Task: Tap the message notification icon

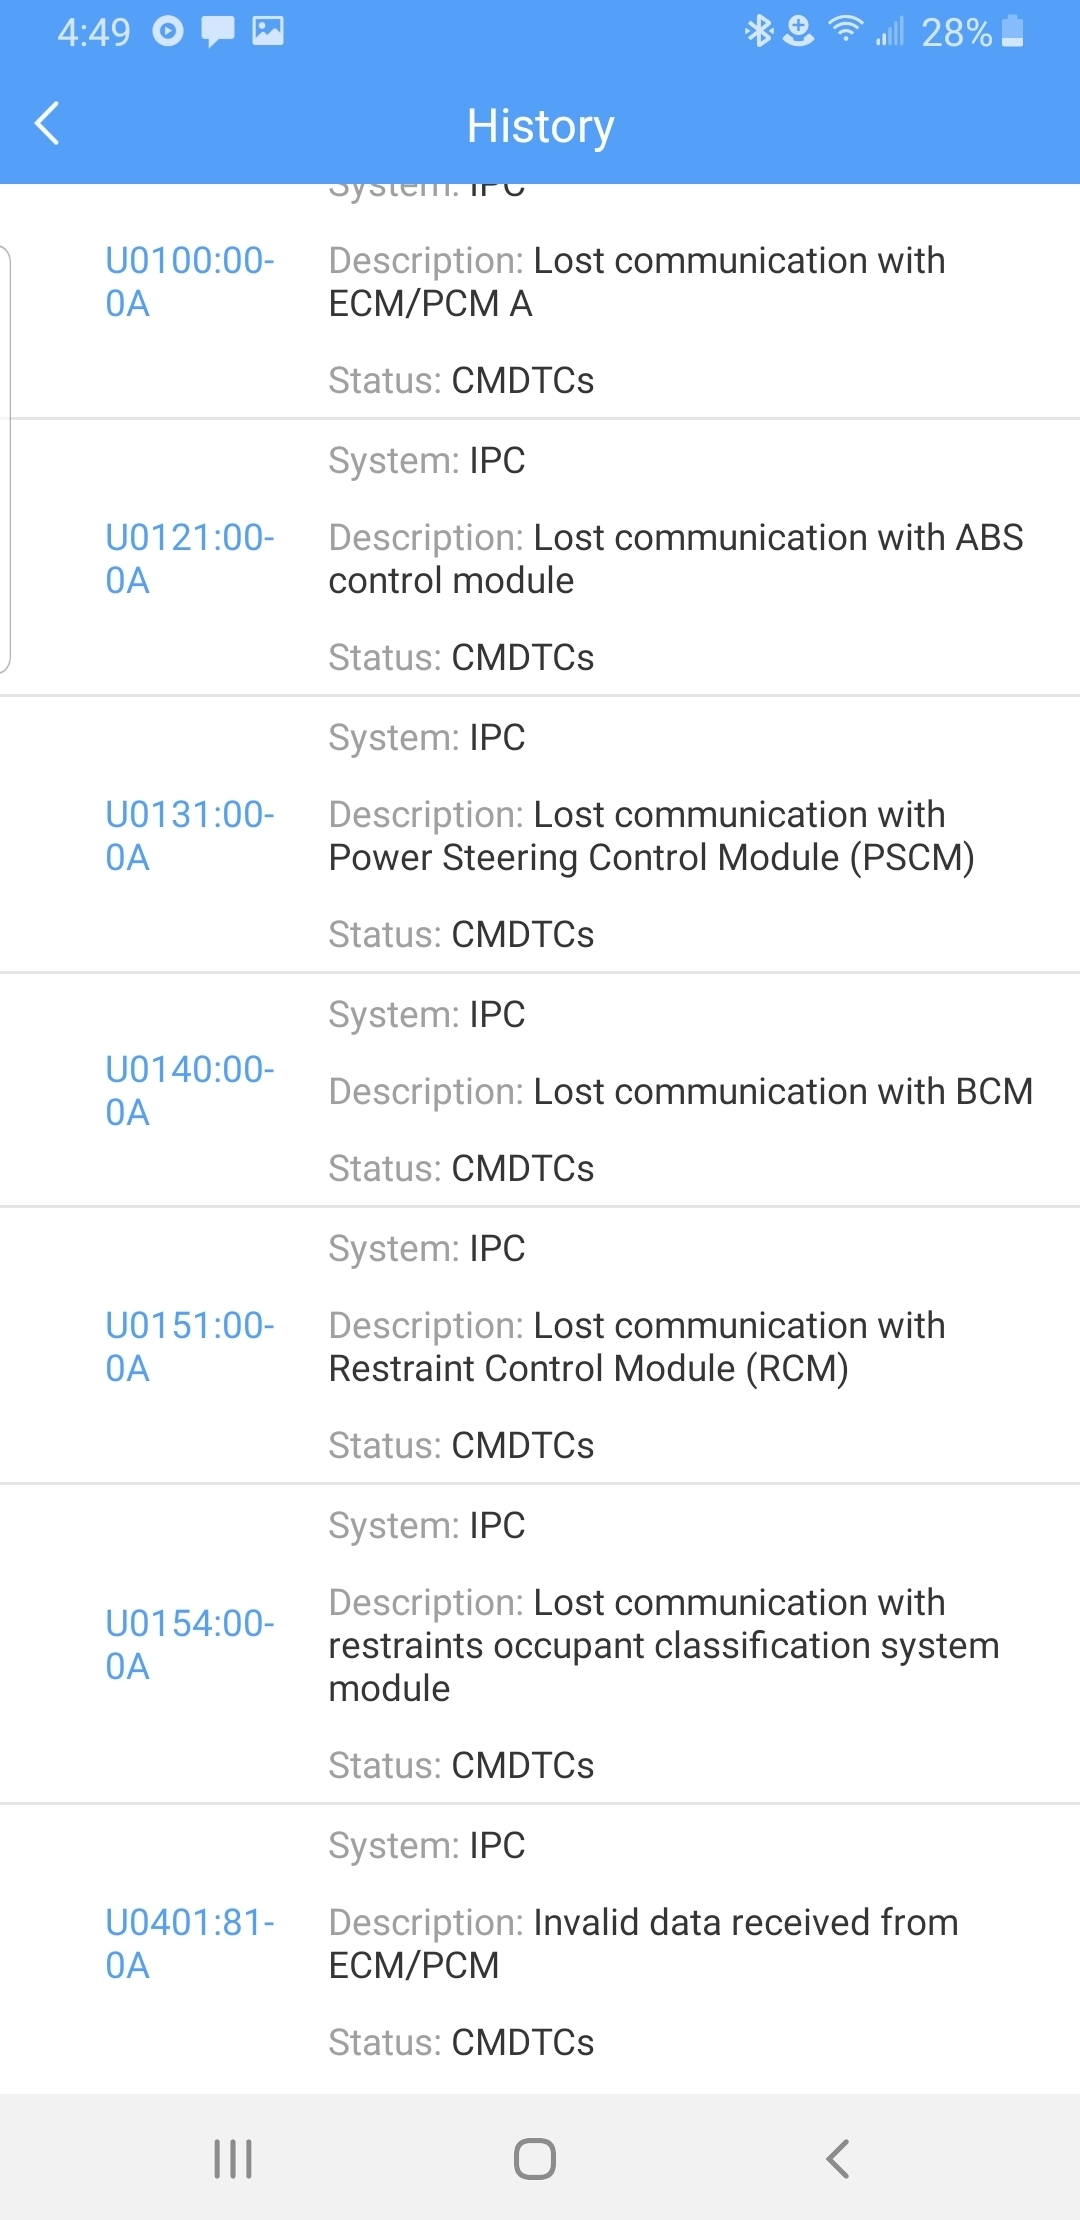Action: 217,32
